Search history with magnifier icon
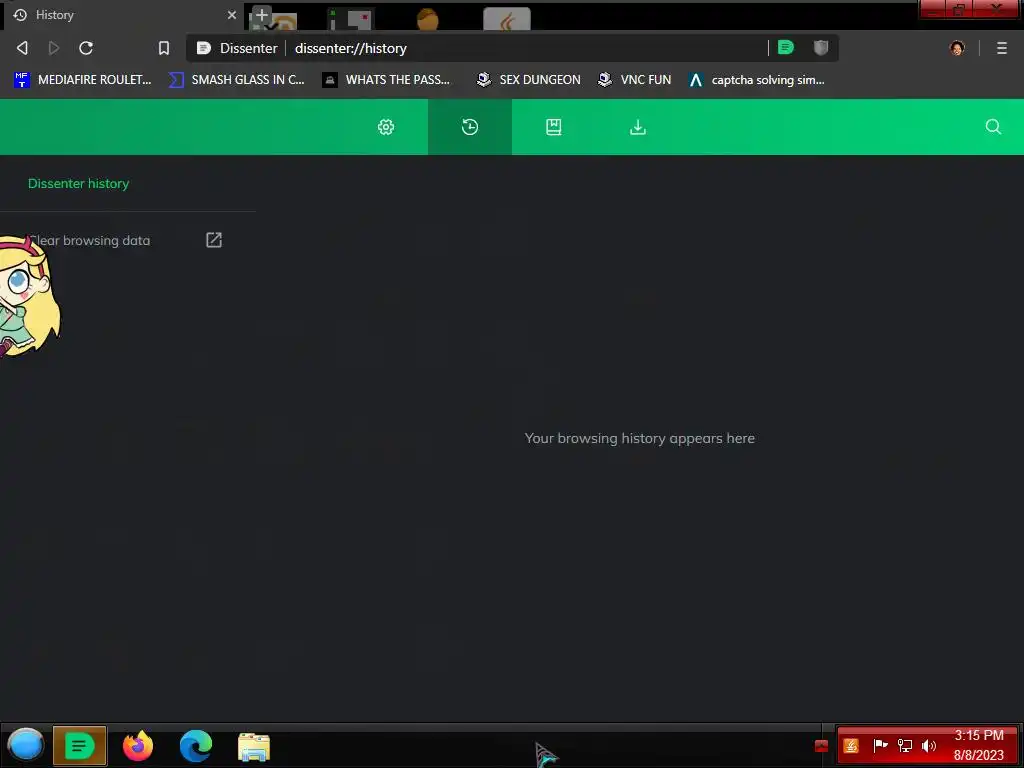 pos(993,127)
